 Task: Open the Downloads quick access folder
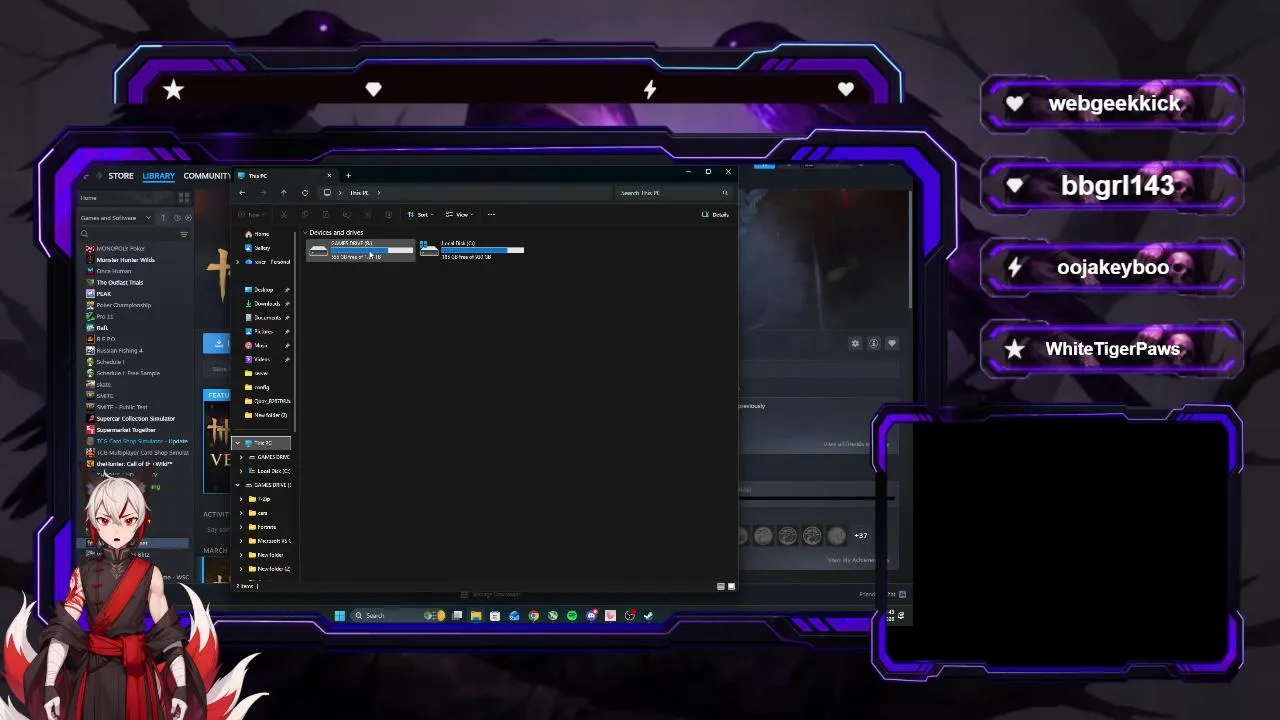[x=265, y=304]
